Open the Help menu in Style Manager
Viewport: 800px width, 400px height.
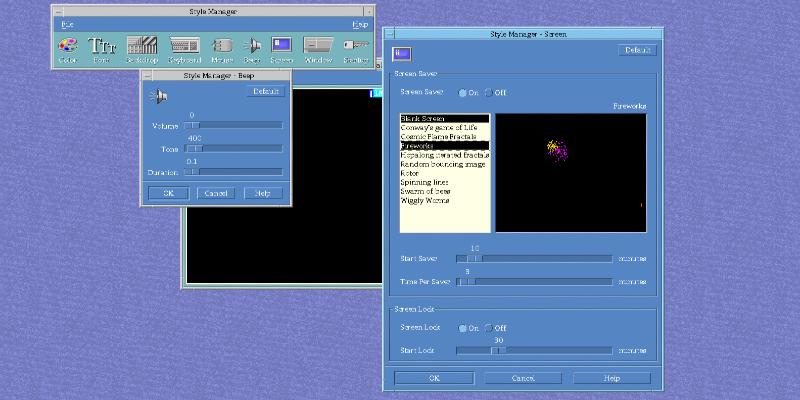[x=359, y=24]
